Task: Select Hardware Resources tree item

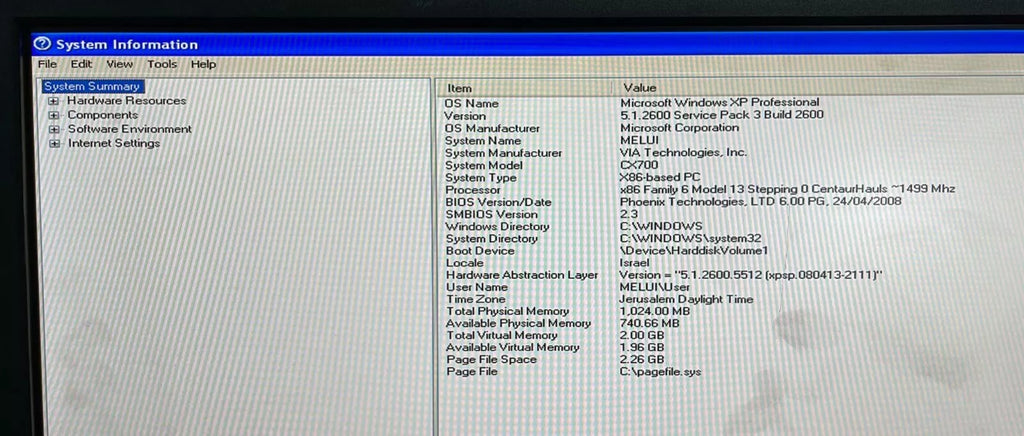Action: pyautogui.click(x=127, y=101)
